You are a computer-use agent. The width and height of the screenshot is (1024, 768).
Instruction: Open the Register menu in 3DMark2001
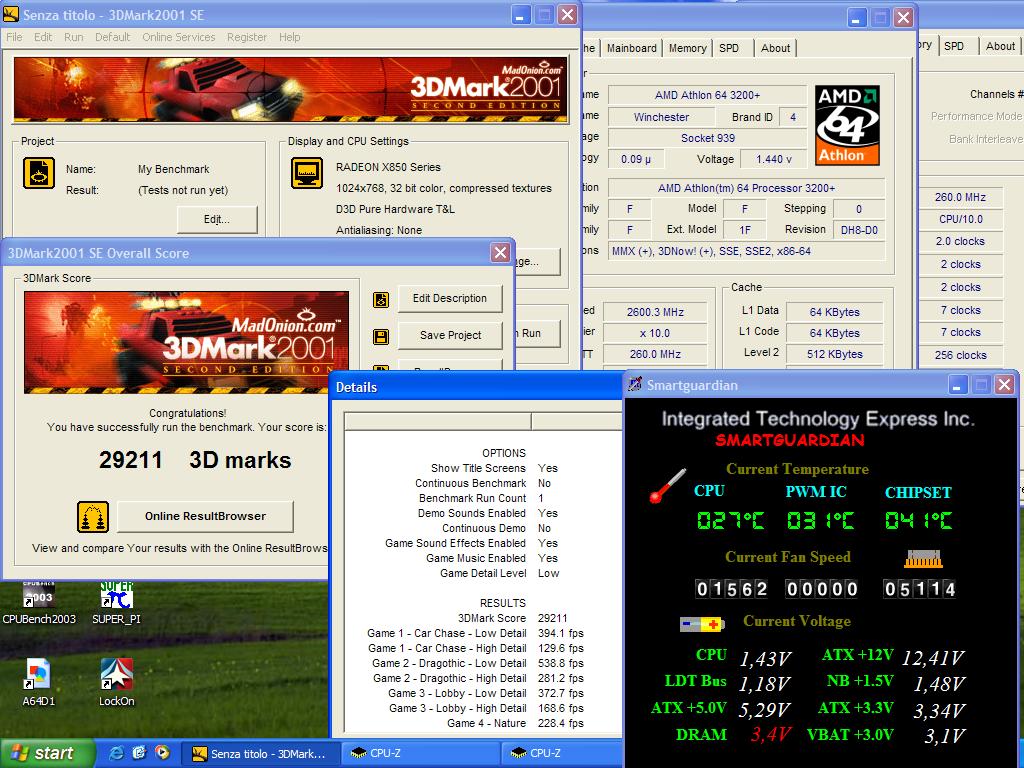tap(247, 37)
